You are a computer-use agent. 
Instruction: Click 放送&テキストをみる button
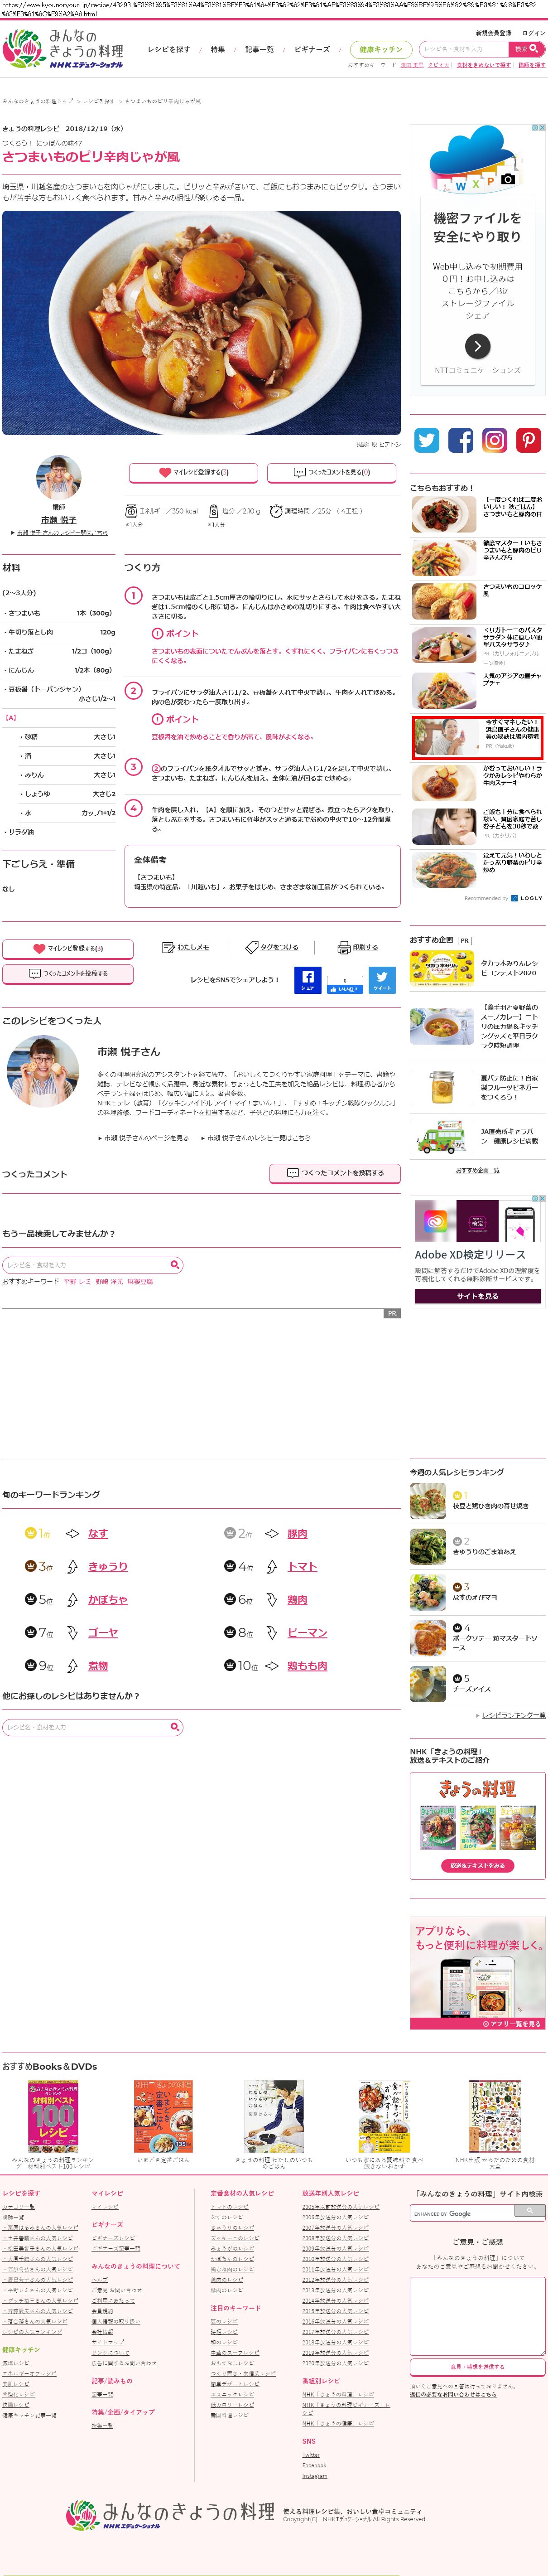(x=477, y=1865)
